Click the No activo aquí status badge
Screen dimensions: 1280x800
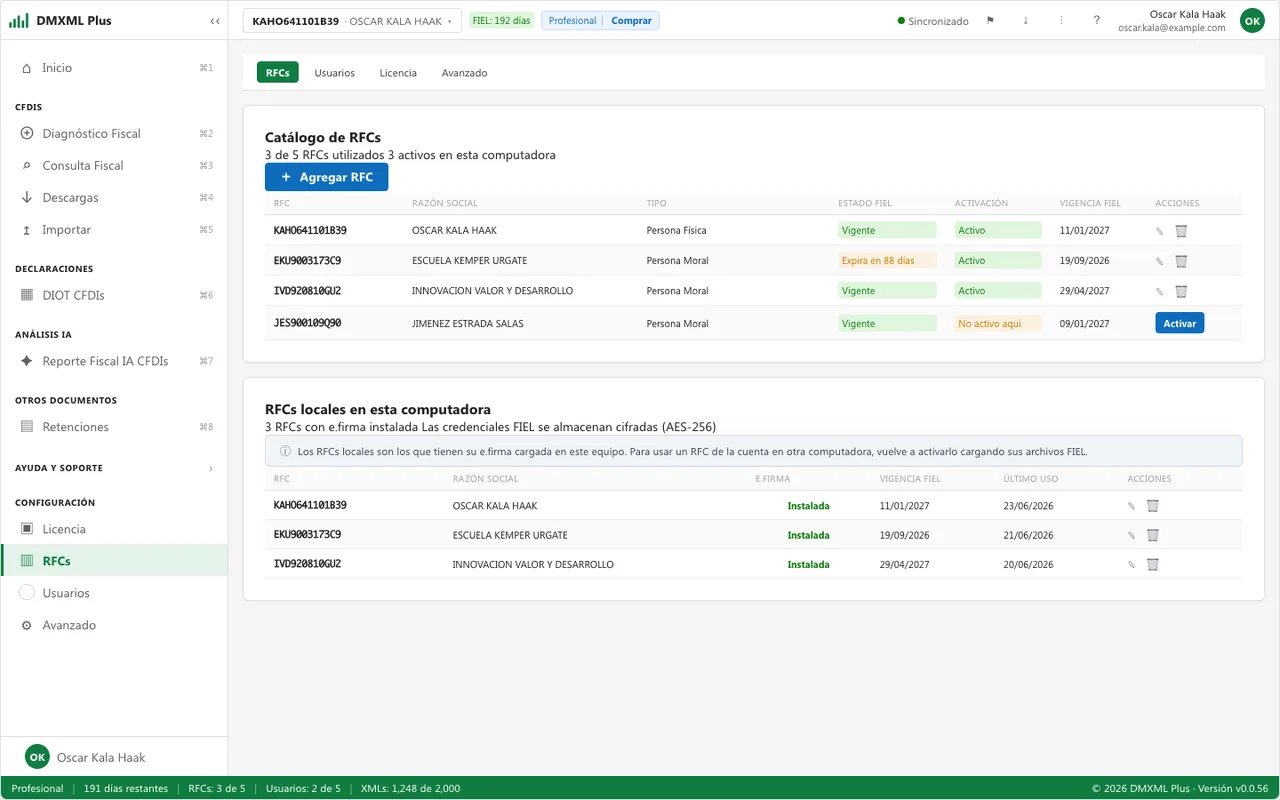click(998, 324)
